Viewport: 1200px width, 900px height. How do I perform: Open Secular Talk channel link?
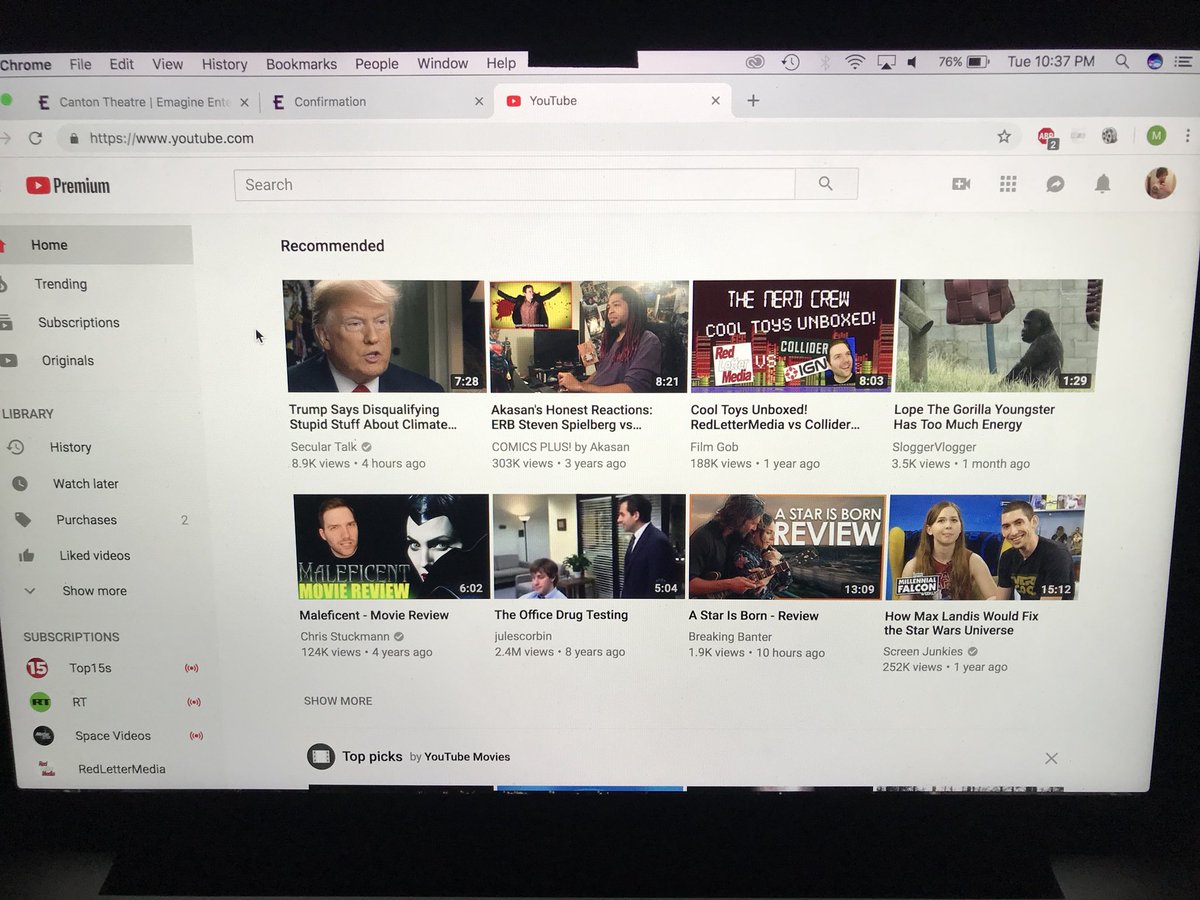(x=324, y=447)
